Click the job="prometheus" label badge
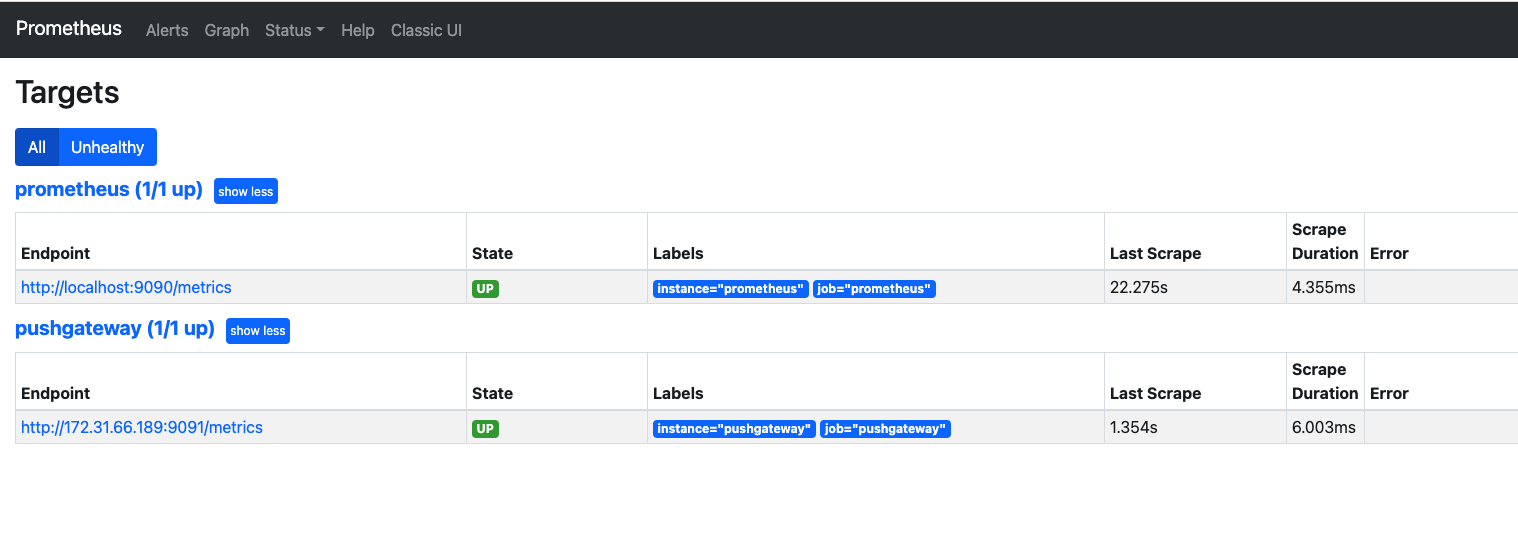Image resolution: width=1518 pixels, height=537 pixels. [x=874, y=289]
